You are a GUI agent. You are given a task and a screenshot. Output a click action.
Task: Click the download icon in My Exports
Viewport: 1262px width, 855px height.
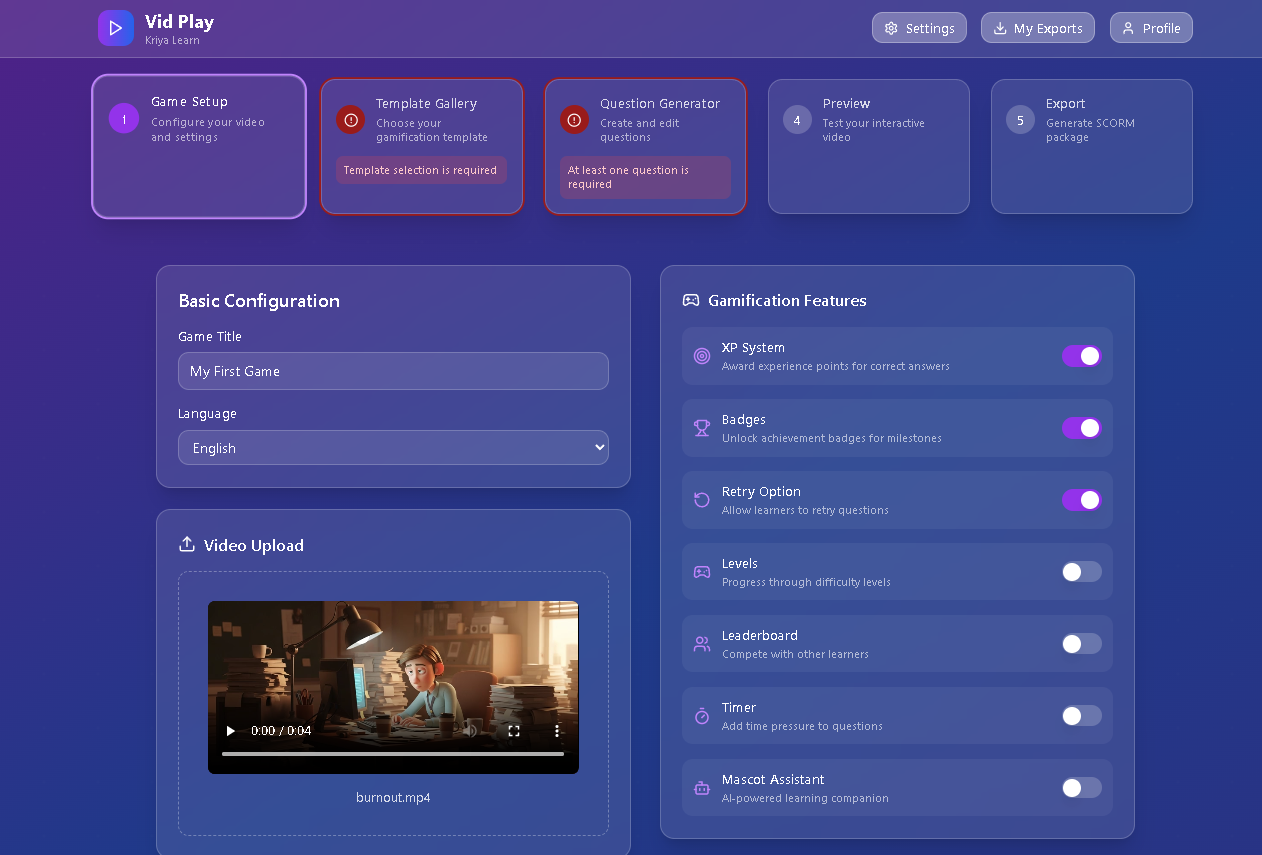pos(1000,28)
